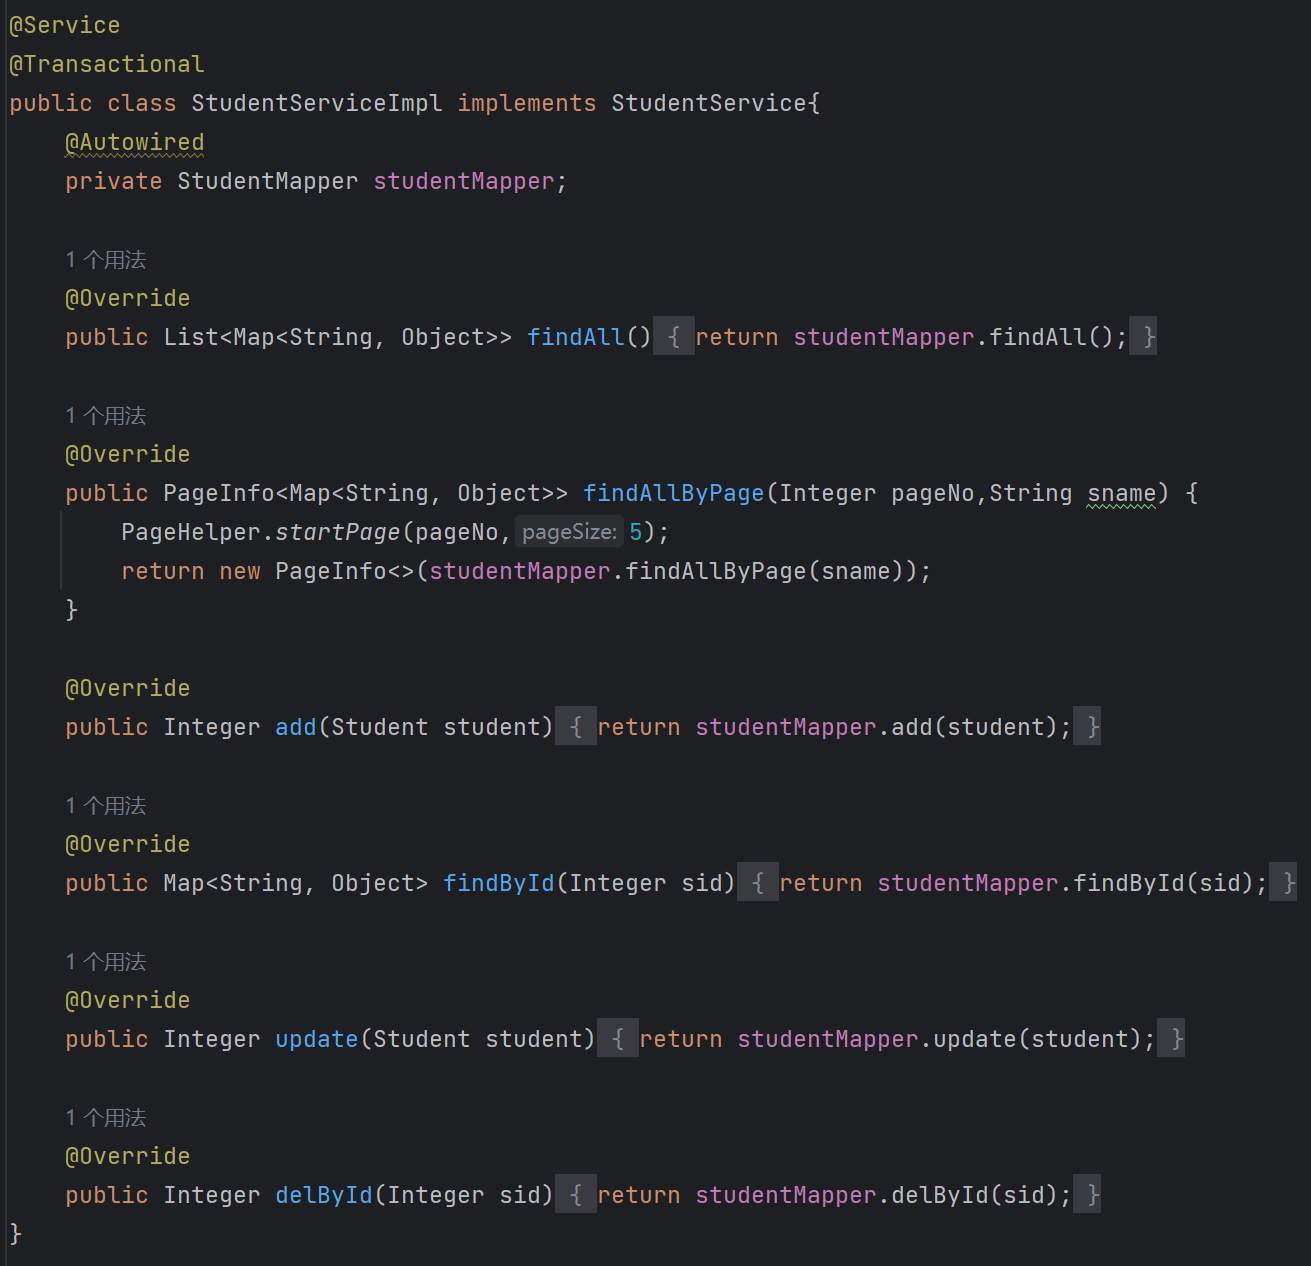Click the pageSize parameter inlay hint
The width and height of the screenshot is (1311, 1266).
569,531
